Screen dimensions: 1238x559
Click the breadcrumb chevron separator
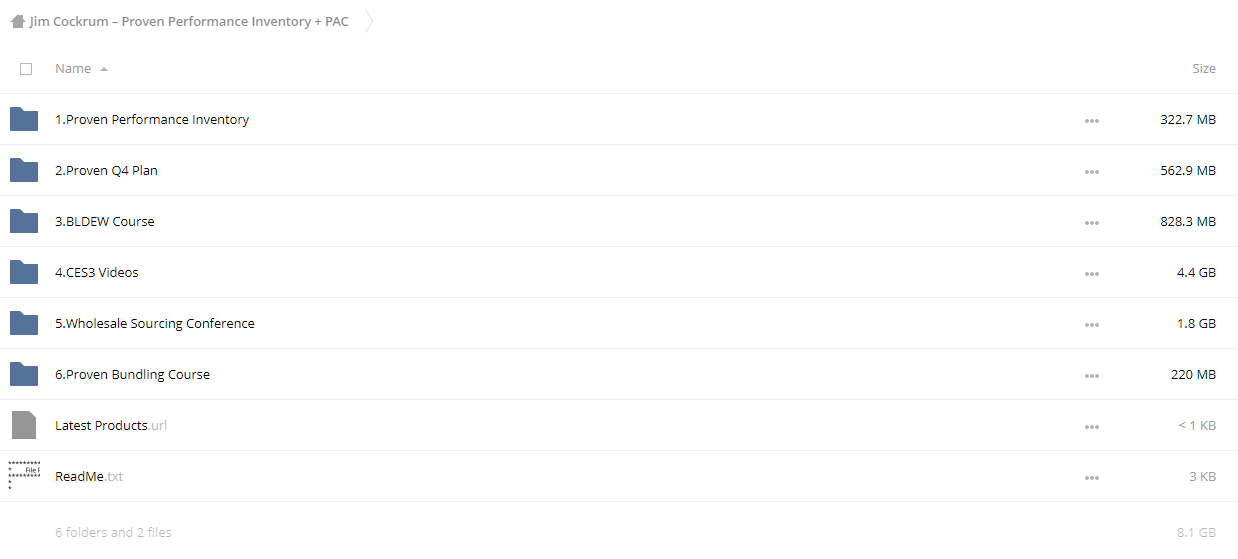[x=368, y=21]
